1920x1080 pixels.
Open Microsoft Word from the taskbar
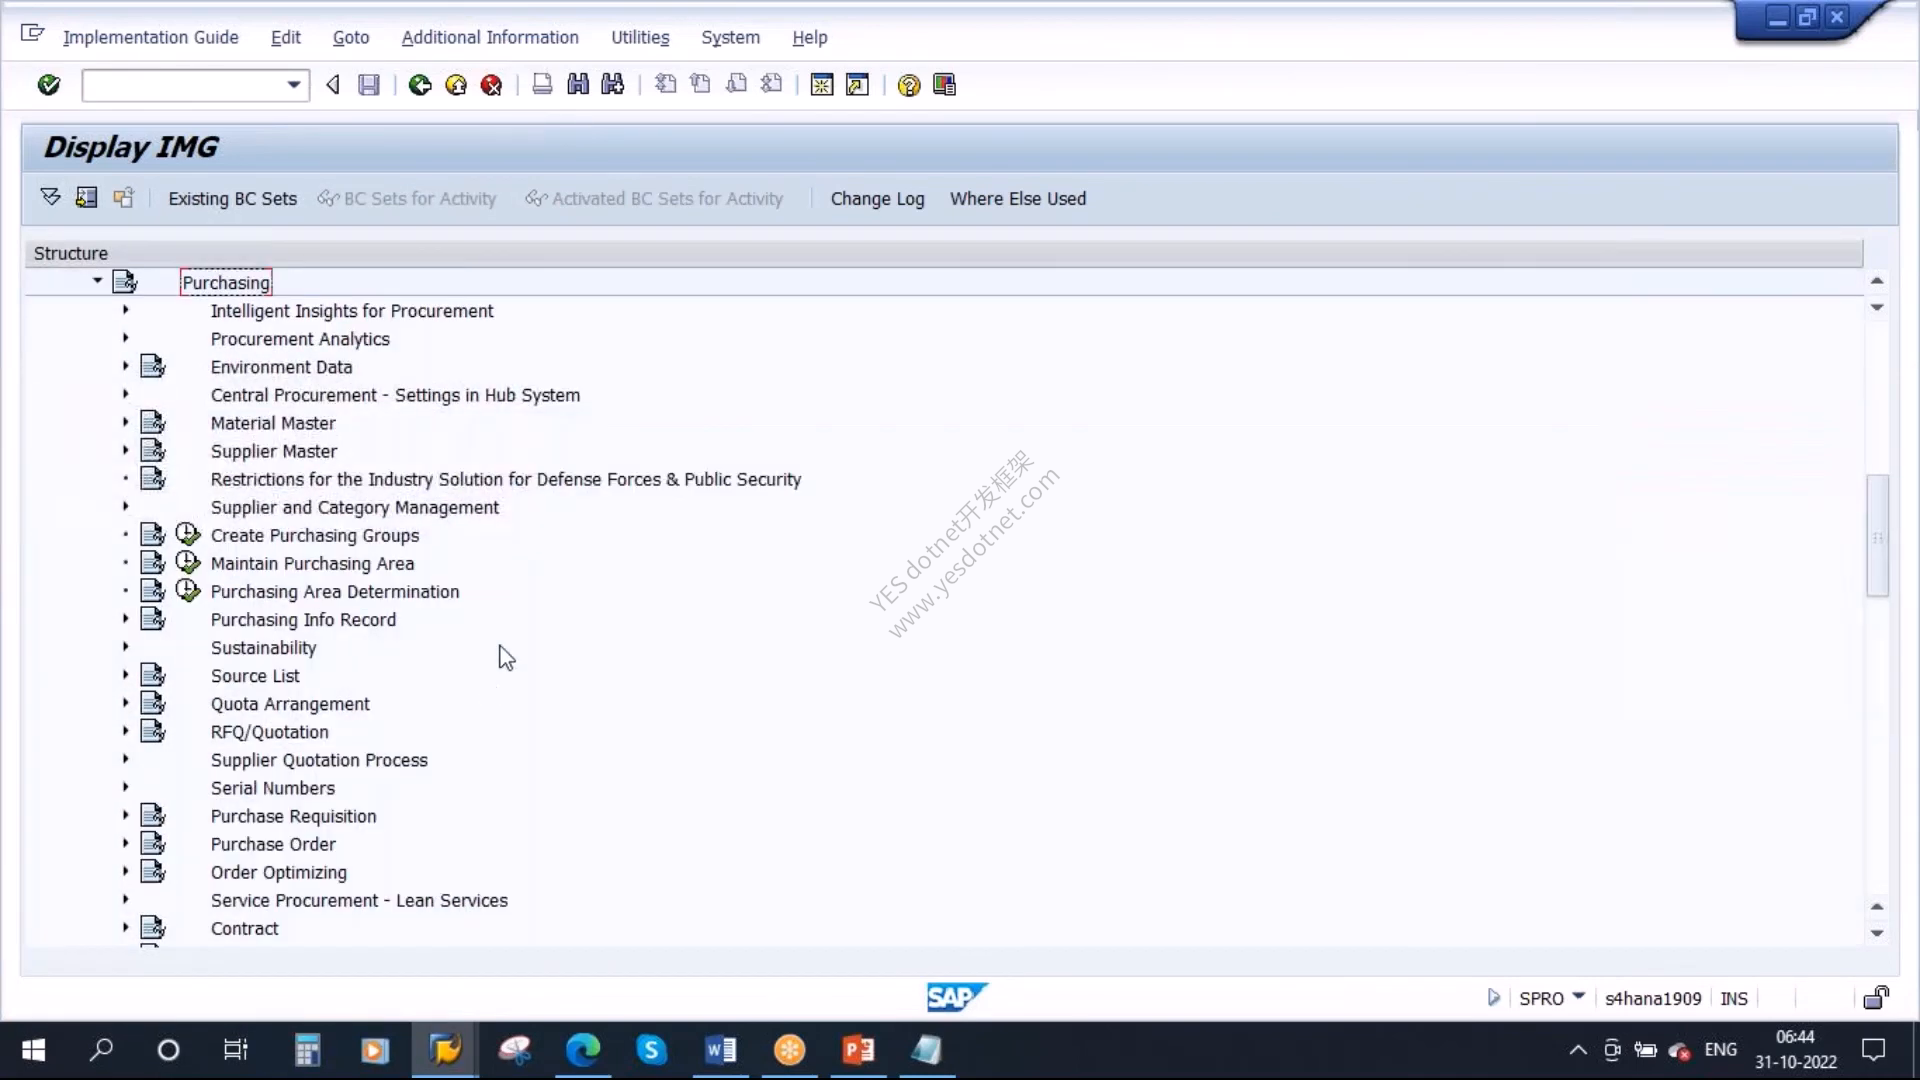(x=720, y=1050)
